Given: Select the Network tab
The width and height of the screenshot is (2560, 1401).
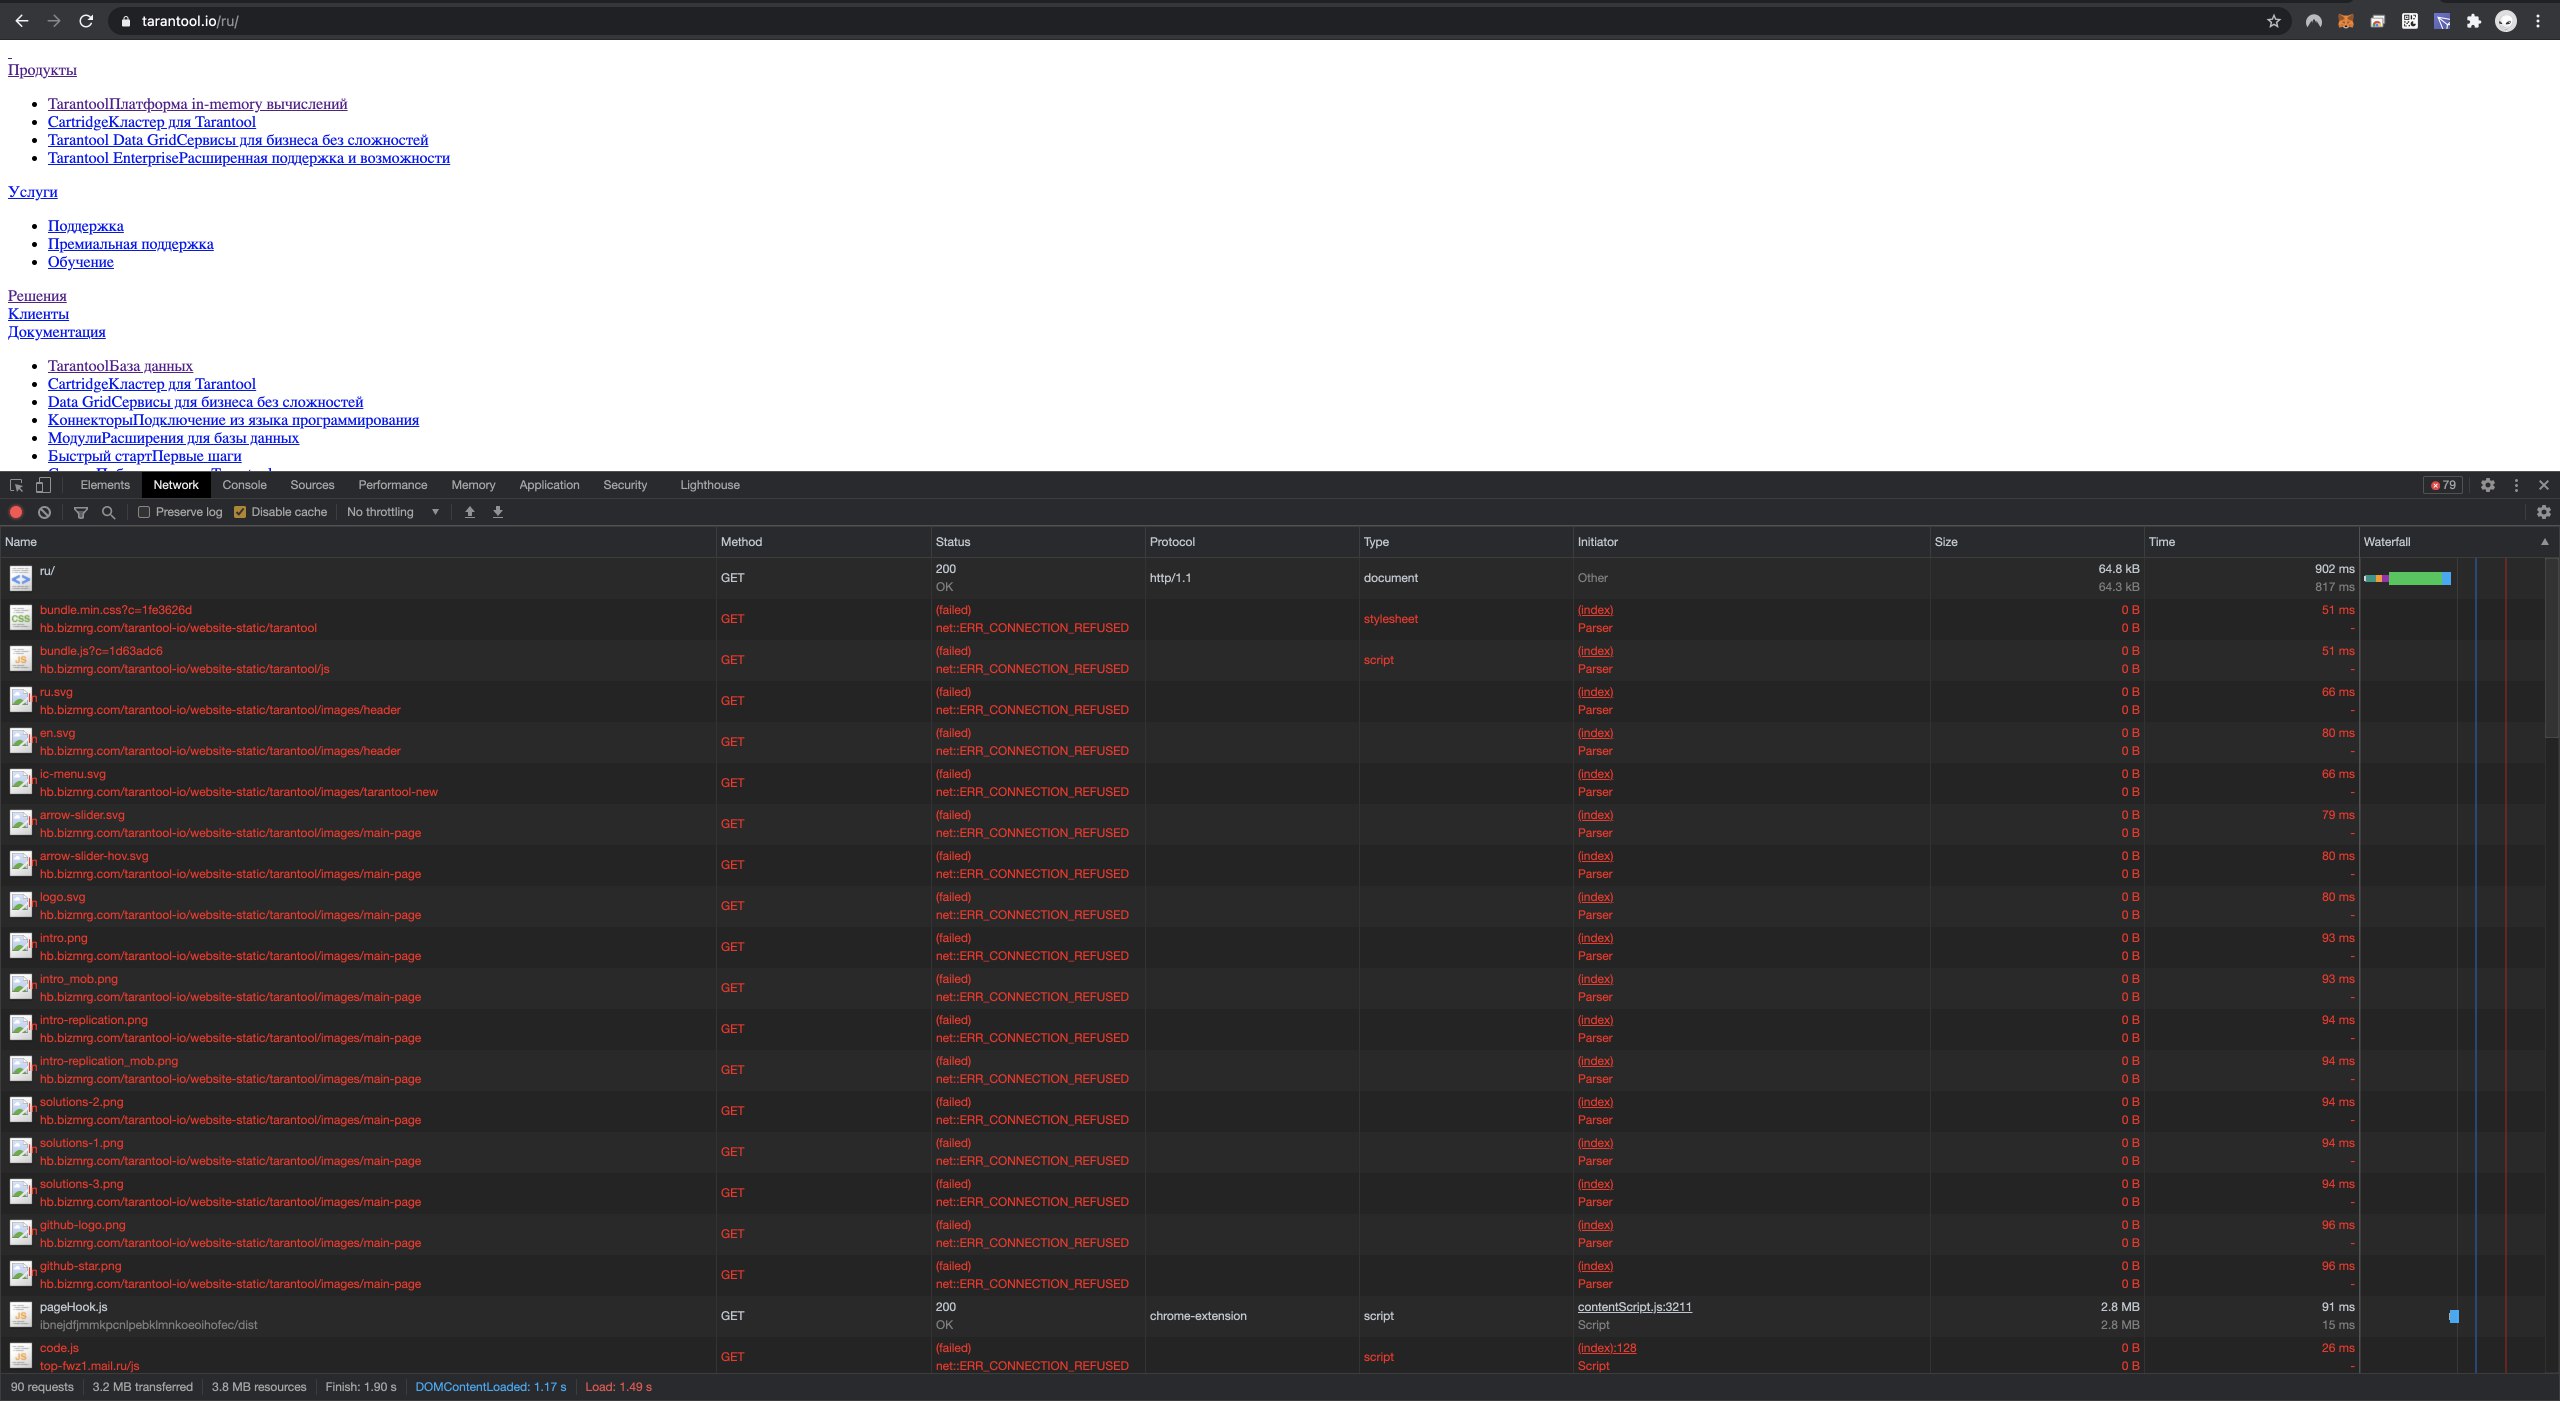Looking at the screenshot, I should click(x=176, y=485).
